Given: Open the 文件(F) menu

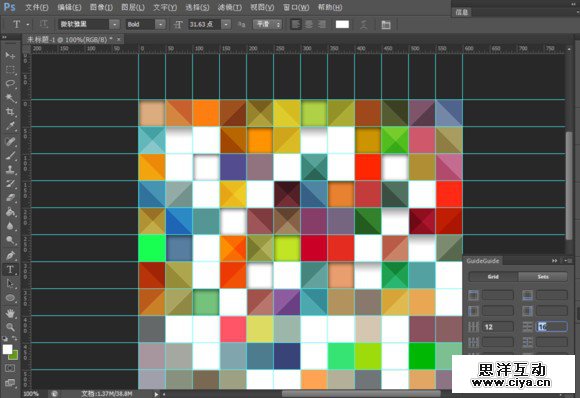Looking at the screenshot, I should coord(37,7).
